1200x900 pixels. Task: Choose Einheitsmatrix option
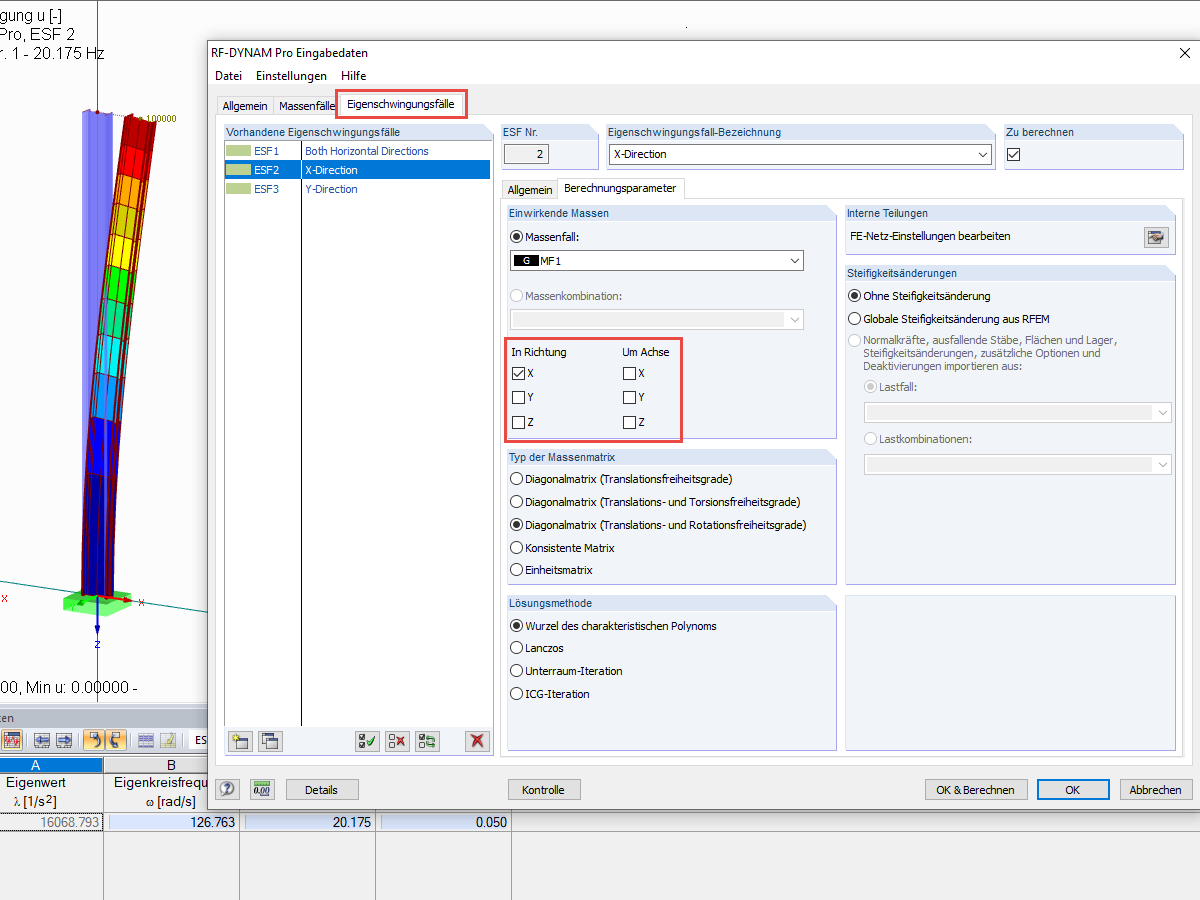coord(517,570)
